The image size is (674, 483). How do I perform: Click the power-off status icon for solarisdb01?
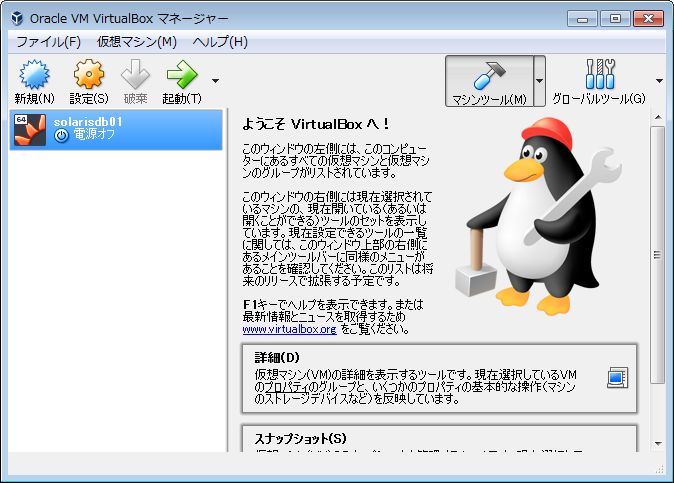(61, 136)
